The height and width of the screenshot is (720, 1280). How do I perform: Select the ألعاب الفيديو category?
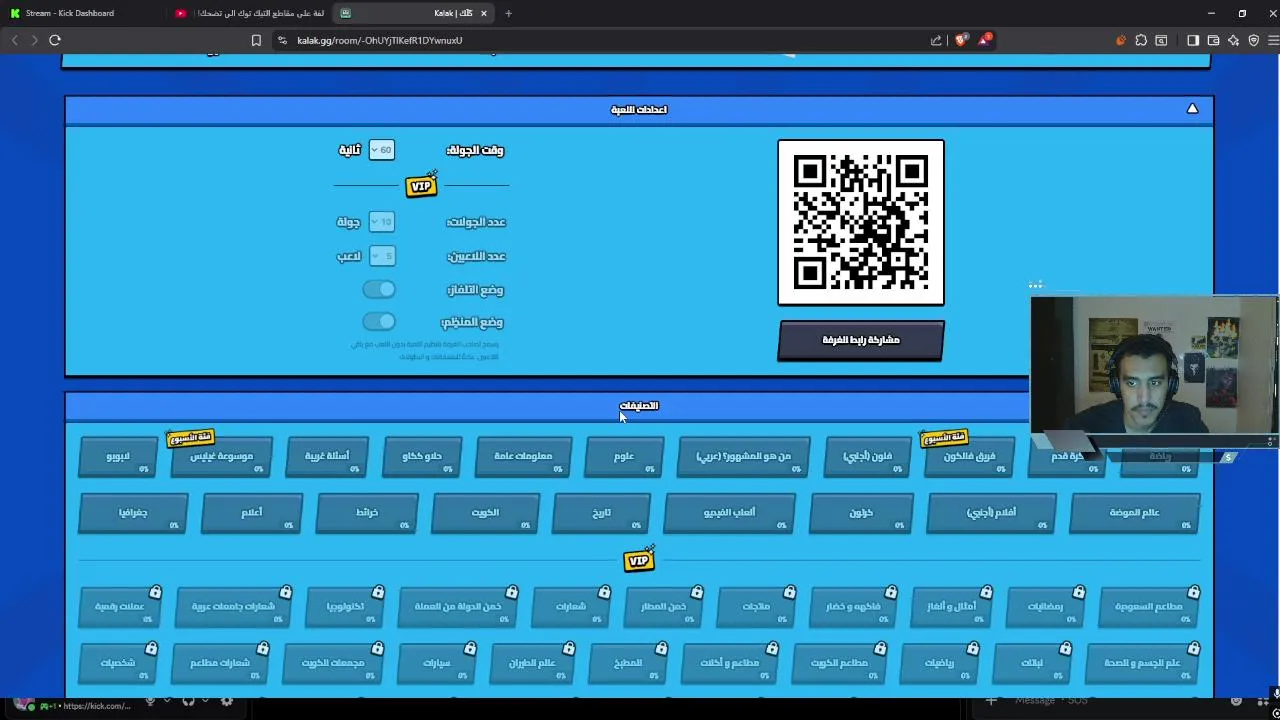(x=729, y=513)
